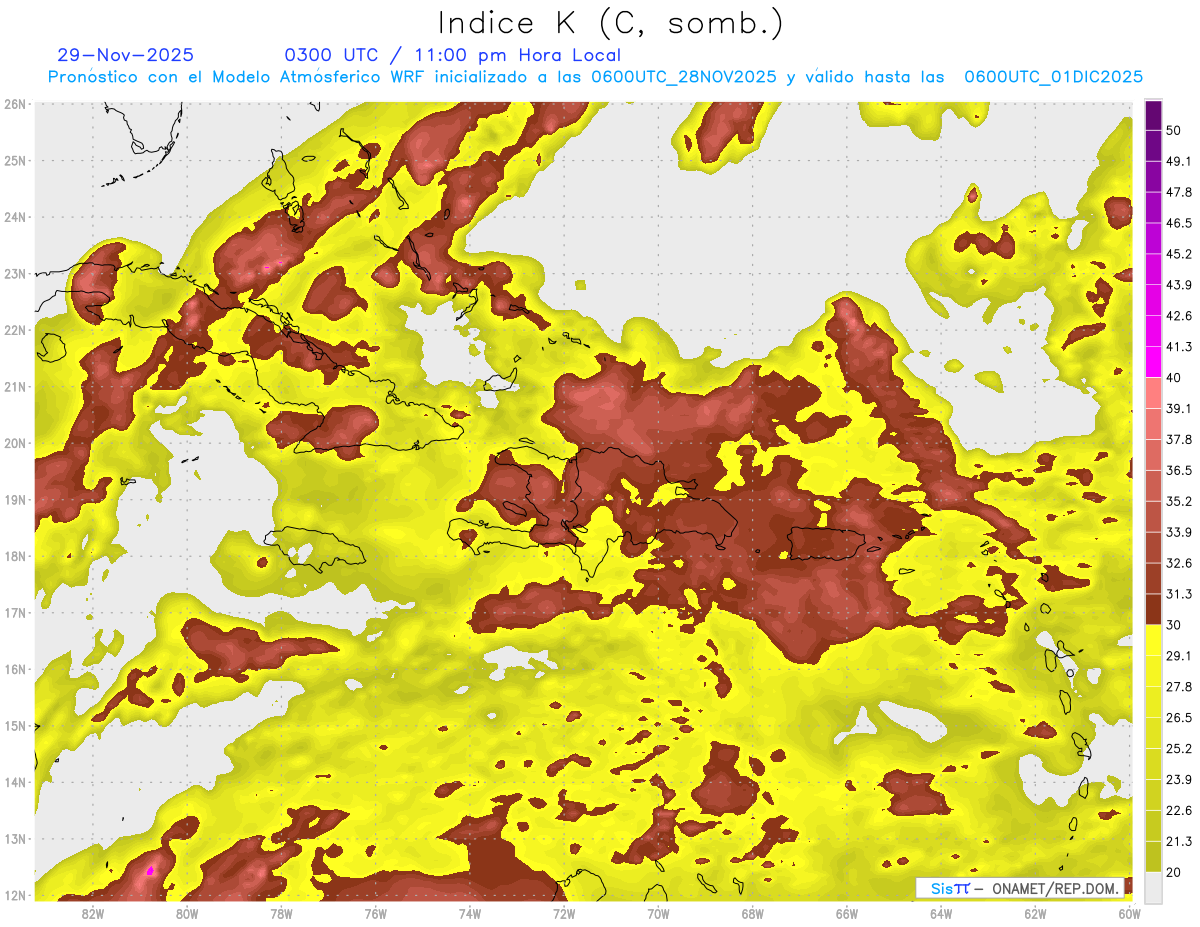Click the colorbar label "31.3"

(1179, 594)
